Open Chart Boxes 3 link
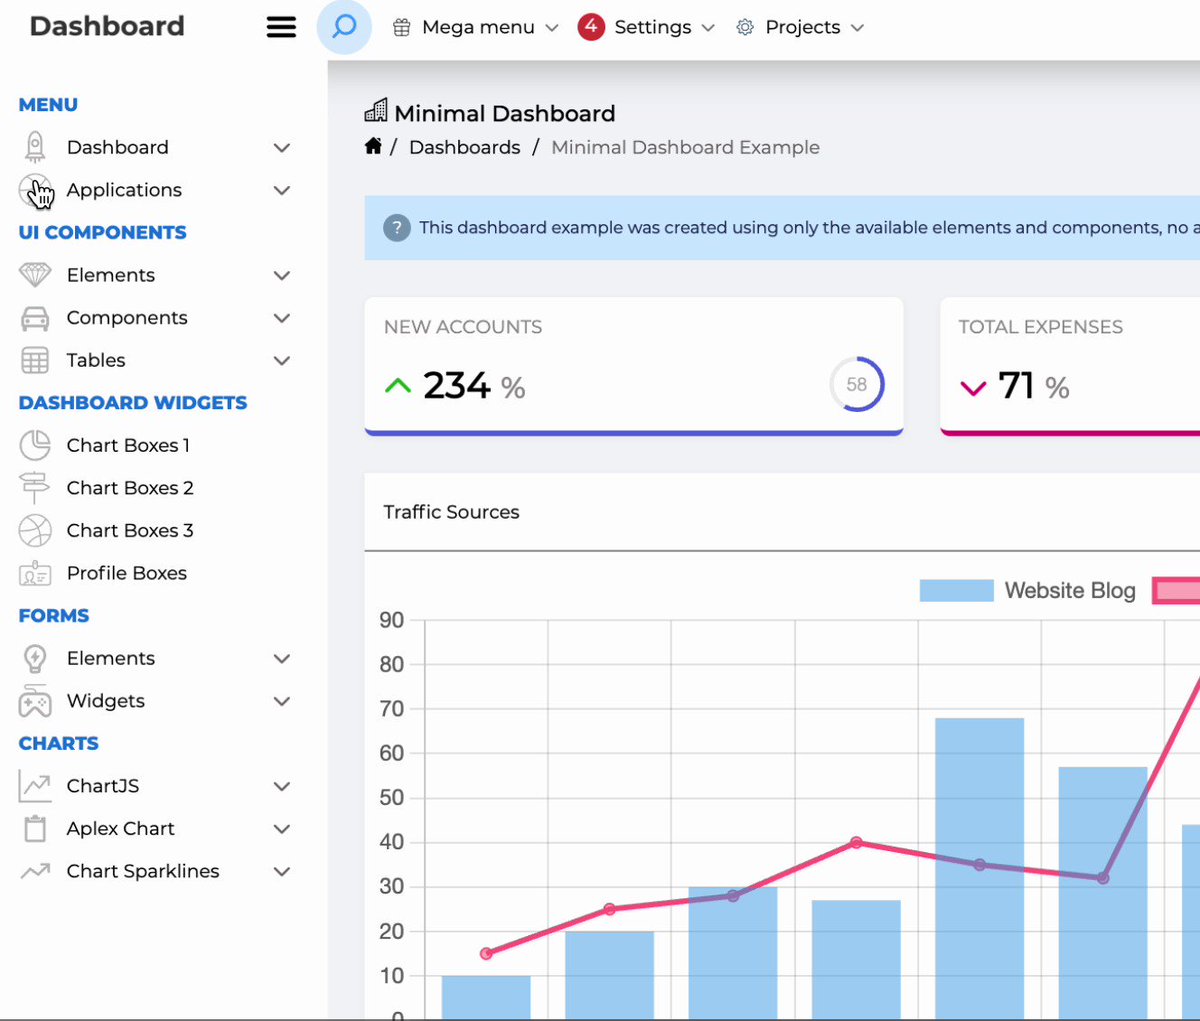This screenshot has height=1021, width=1200. click(130, 530)
